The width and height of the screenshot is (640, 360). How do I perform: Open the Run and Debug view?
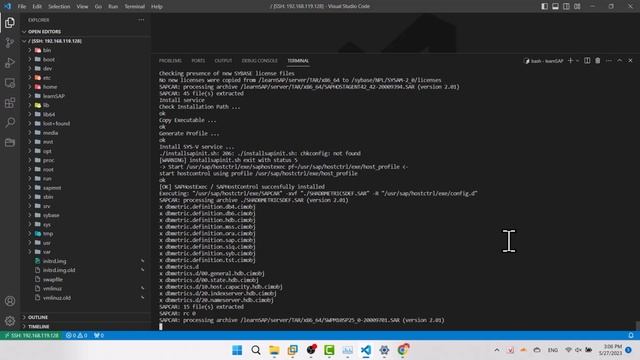pyautogui.click(x=10, y=62)
